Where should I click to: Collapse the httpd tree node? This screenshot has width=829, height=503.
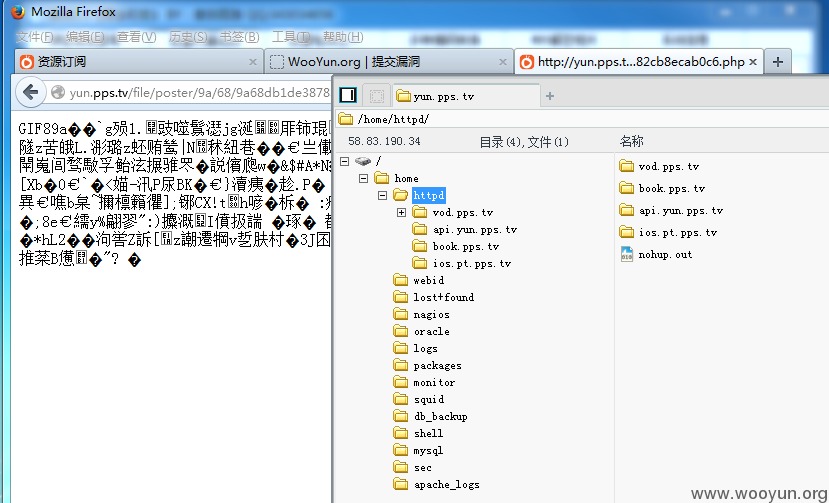(x=383, y=195)
